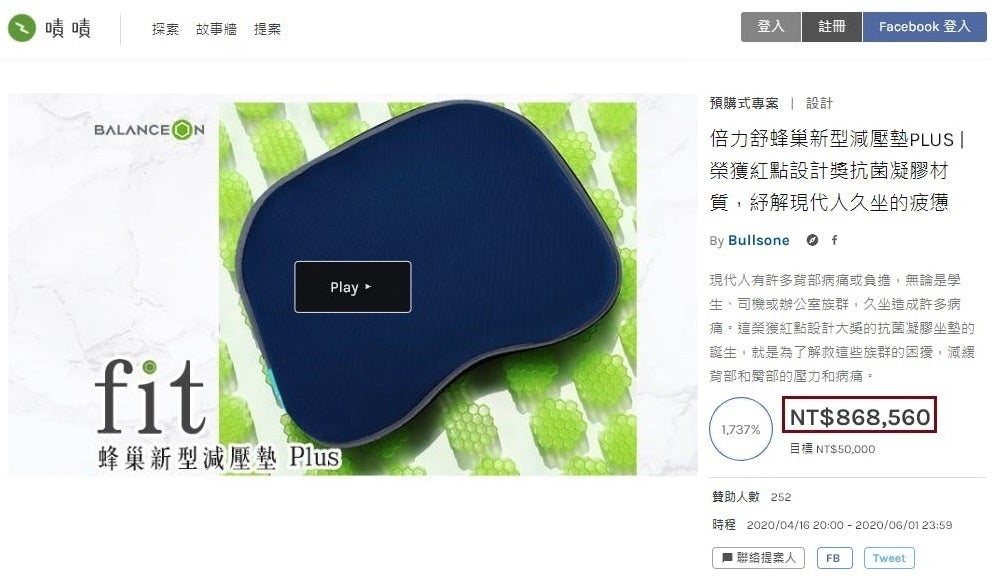This screenshot has width=996, height=579.
Task: Open Bullsone's Facebook page icon
Action: 835,240
